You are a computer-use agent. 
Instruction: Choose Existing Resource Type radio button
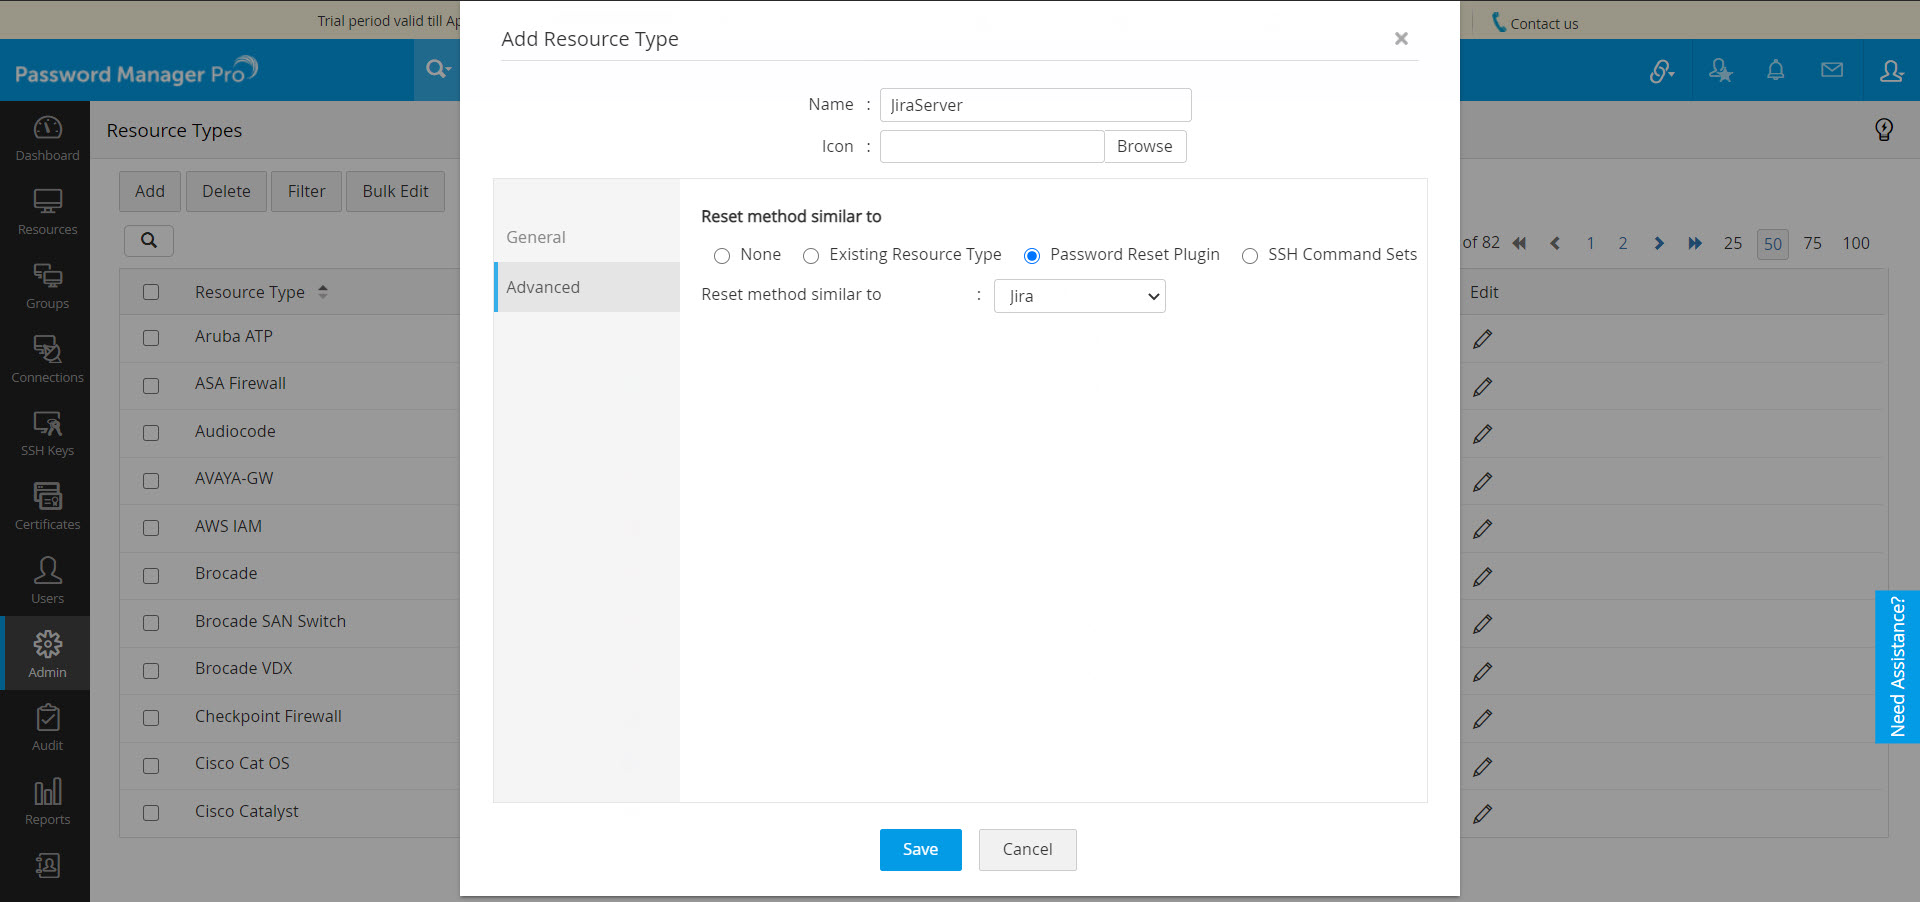[x=811, y=256]
